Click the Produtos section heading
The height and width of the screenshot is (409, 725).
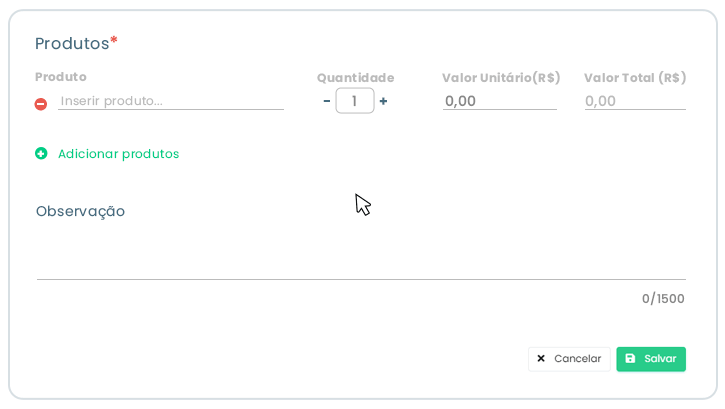tap(72, 43)
